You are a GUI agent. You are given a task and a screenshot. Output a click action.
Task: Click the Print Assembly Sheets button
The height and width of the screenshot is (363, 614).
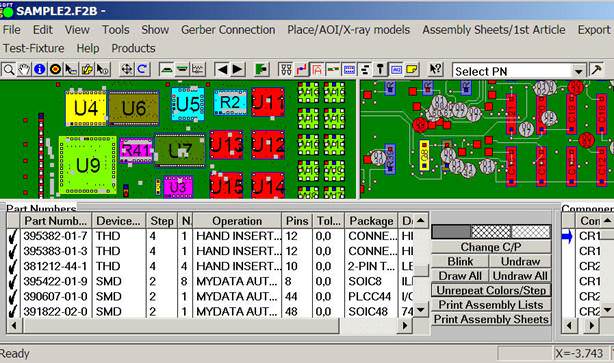491,320
